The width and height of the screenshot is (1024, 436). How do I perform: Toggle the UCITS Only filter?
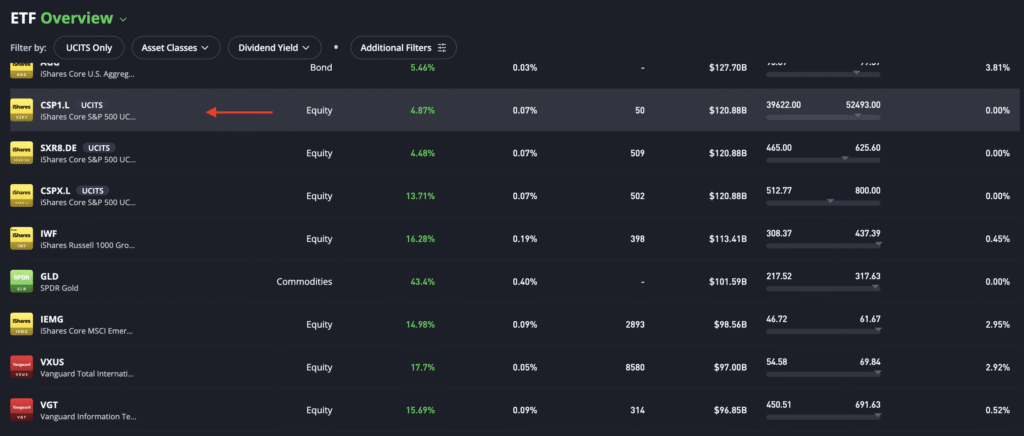(89, 48)
